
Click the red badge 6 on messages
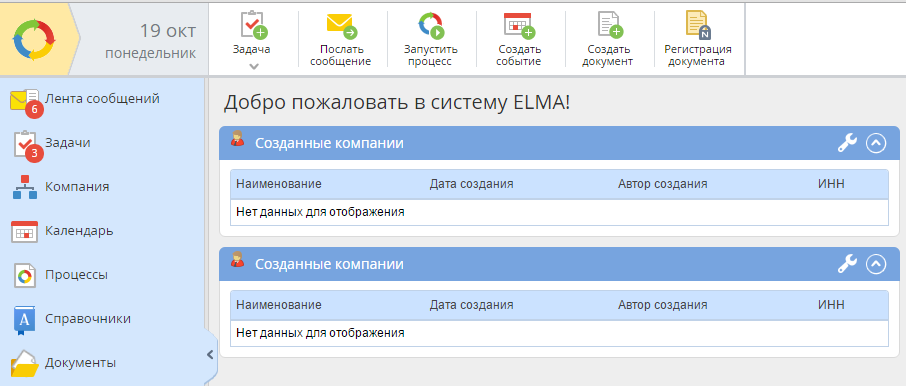34,109
